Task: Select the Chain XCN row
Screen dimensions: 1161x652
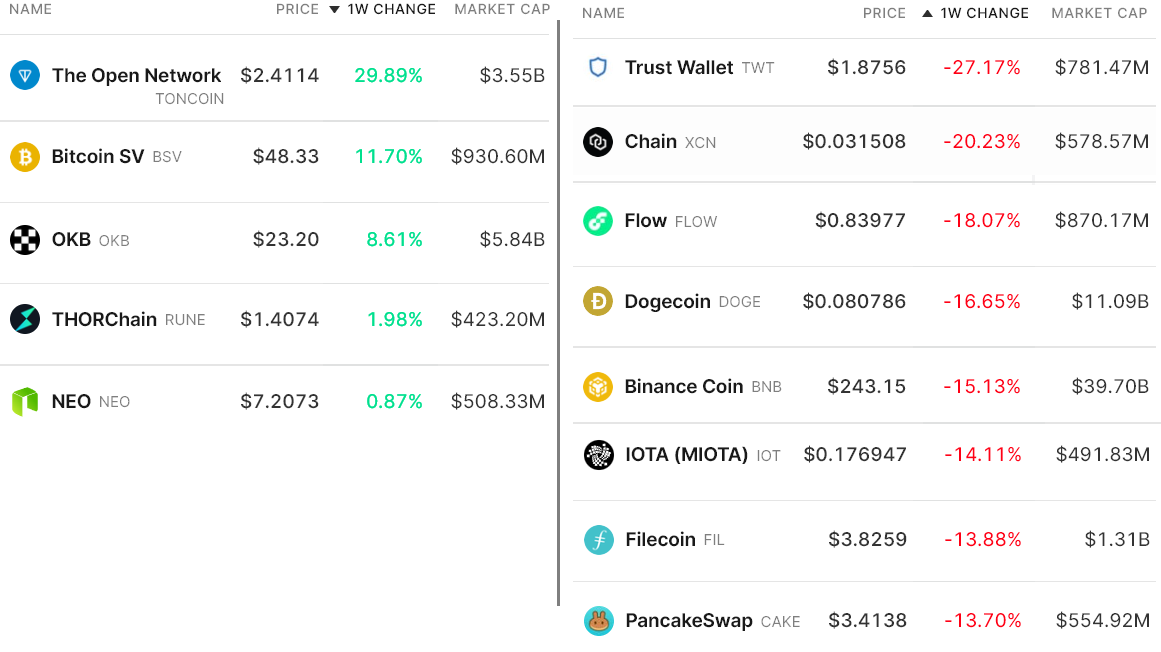Action: pyautogui.click(x=866, y=142)
